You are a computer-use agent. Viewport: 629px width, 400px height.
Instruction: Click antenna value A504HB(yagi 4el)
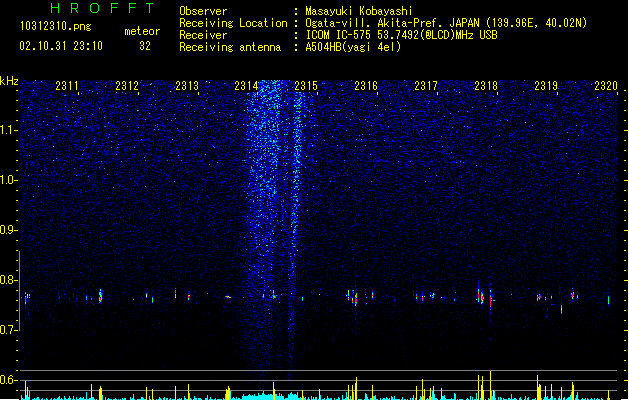[353, 47]
